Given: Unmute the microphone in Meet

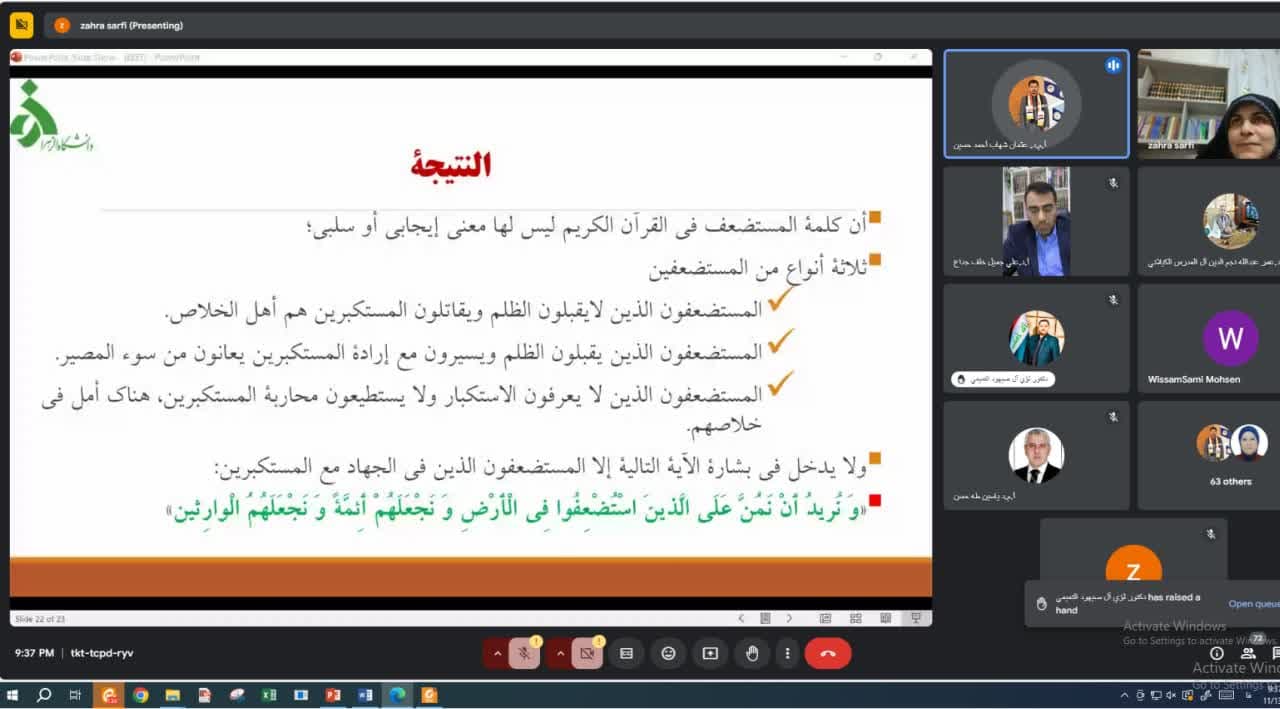Looking at the screenshot, I should pyautogui.click(x=523, y=653).
